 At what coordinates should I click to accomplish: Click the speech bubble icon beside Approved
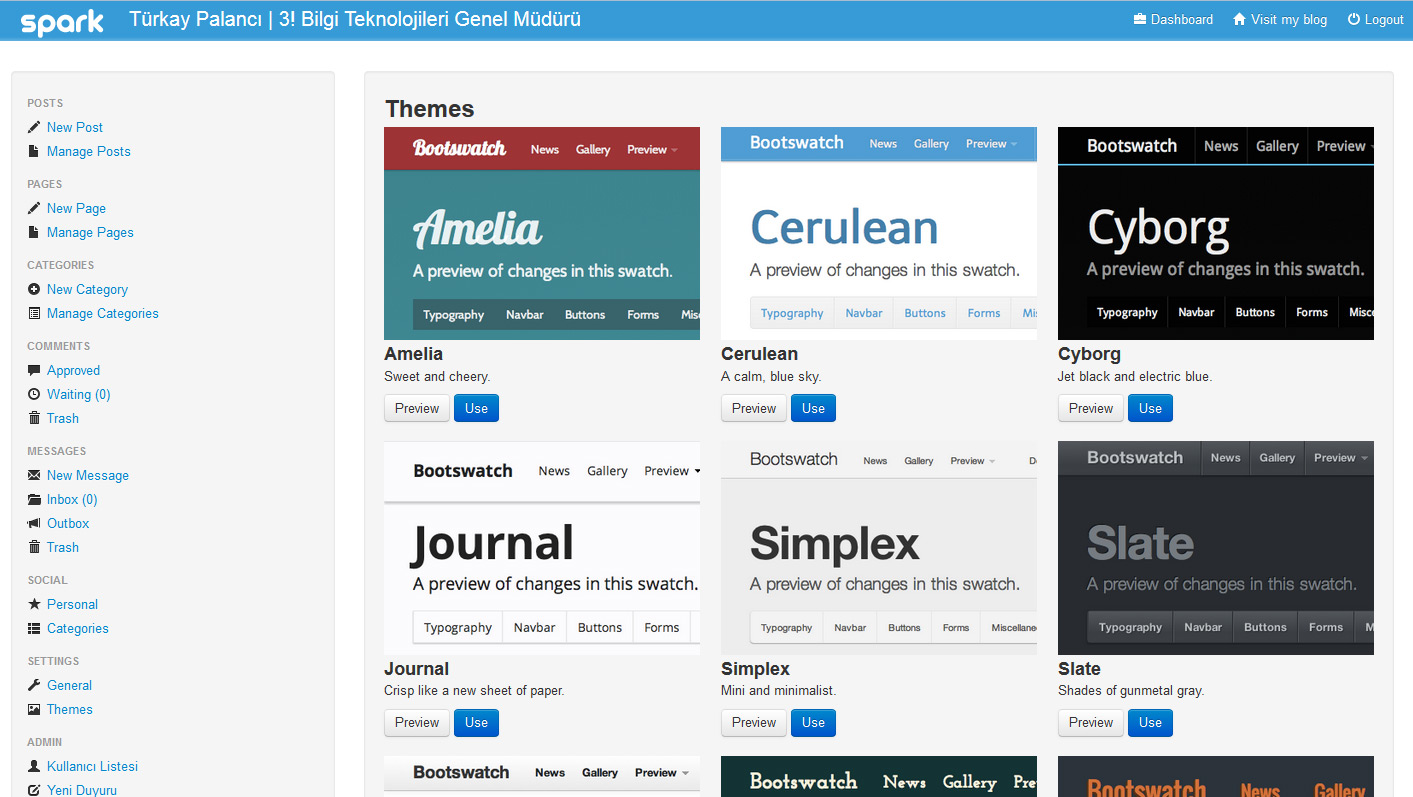pyautogui.click(x=34, y=370)
